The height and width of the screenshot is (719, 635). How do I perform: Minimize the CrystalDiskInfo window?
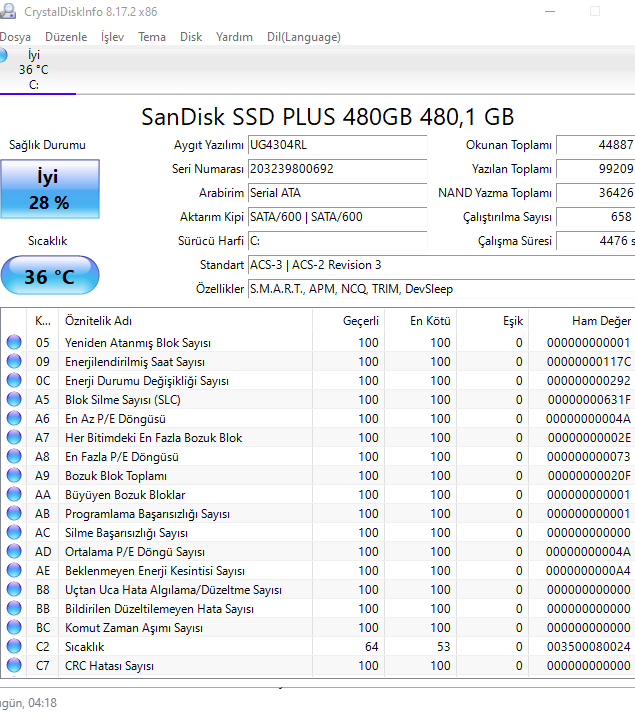click(550, 11)
